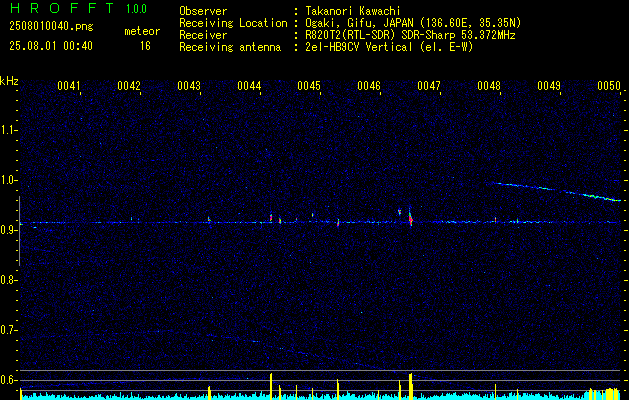This screenshot has width=629, height=400.
Task: Click the meteor label
Action: tap(142, 31)
